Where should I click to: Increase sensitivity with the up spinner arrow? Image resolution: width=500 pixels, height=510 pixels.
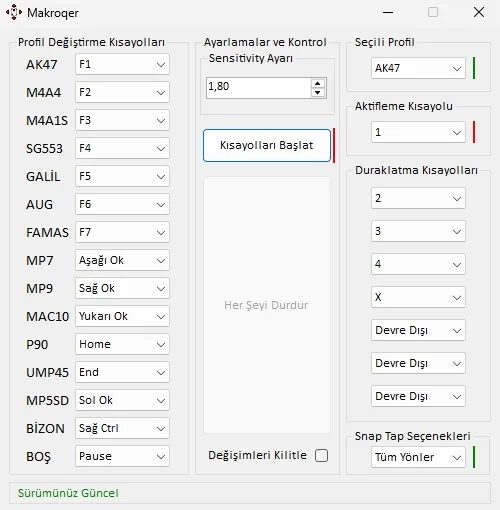[318, 83]
